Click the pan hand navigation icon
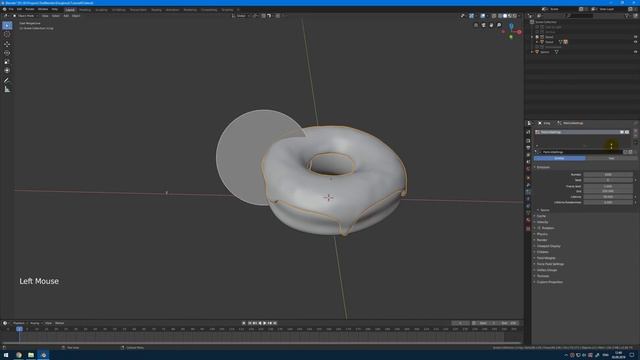This screenshot has height=360, width=640. tap(491, 25)
